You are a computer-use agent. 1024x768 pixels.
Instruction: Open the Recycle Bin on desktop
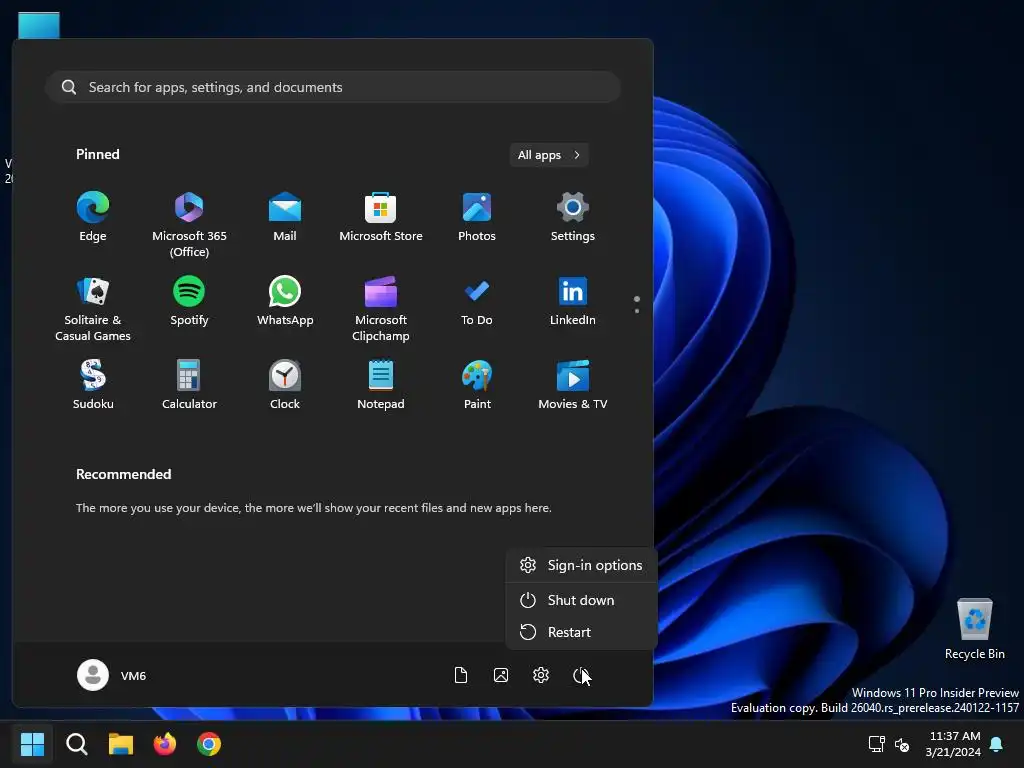point(974,629)
